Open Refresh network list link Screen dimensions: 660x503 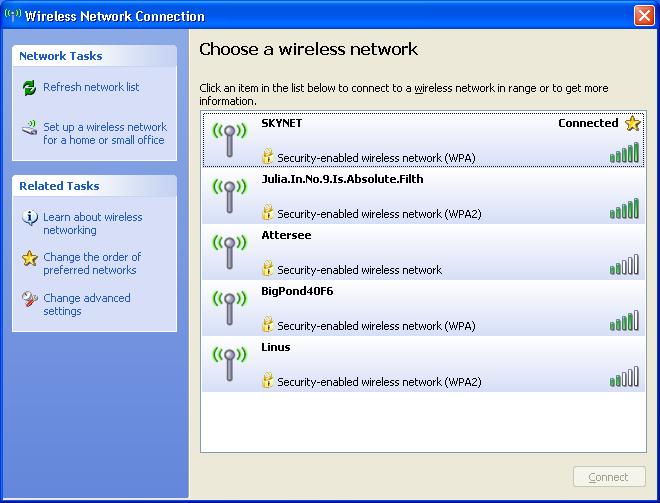pos(91,87)
